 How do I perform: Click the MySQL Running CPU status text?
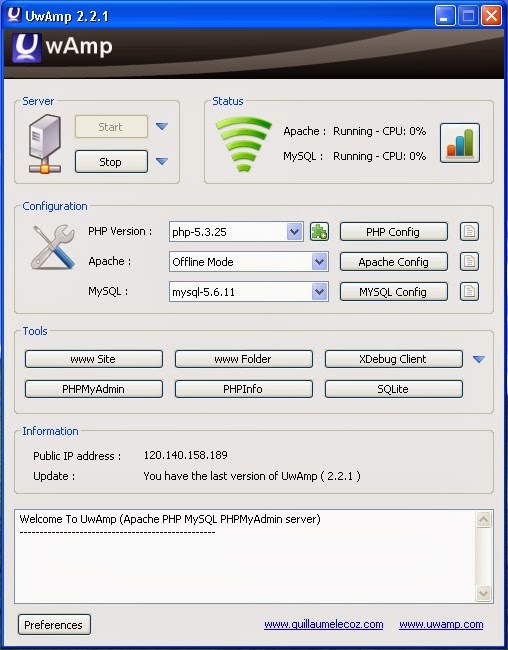pyautogui.click(x=379, y=156)
